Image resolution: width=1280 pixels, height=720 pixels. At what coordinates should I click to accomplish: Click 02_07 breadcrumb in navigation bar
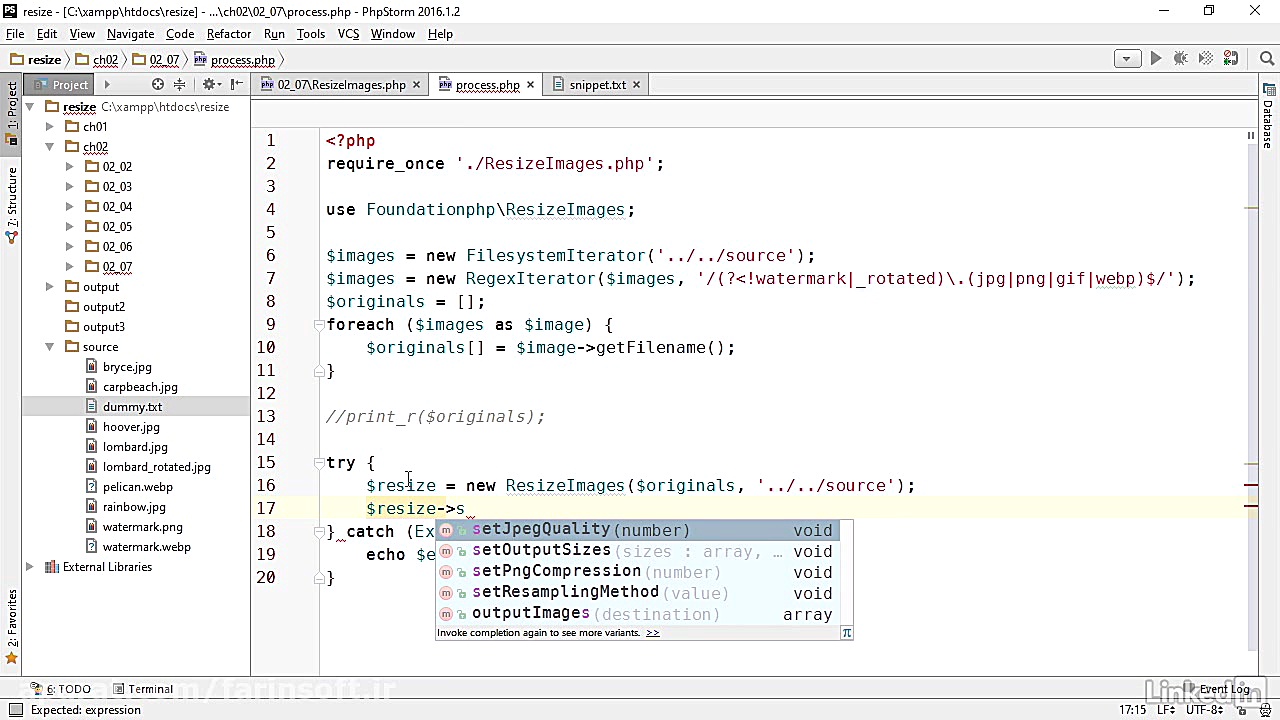point(156,60)
